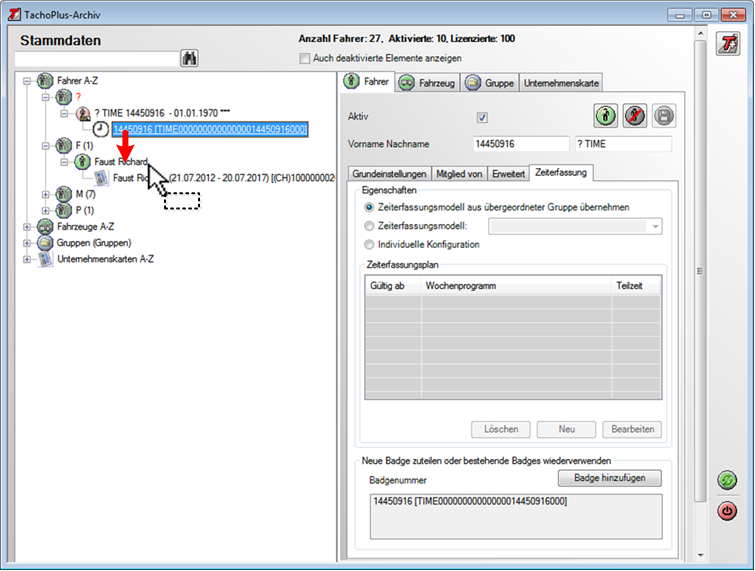
Task: Expand the Fahrzeuge A-Z node
Action: pos(27,227)
